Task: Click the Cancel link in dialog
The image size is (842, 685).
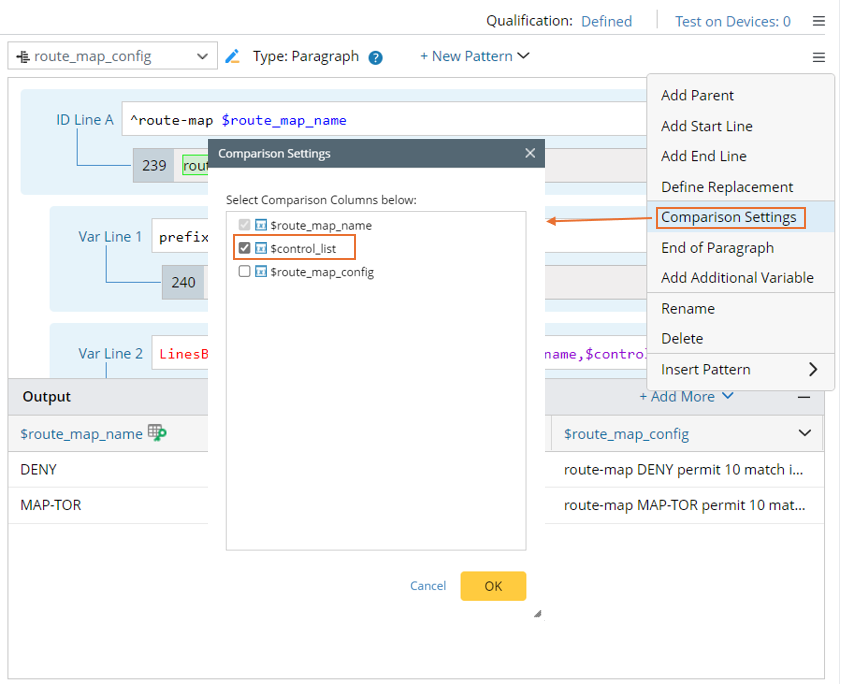Action: tap(428, 586)
